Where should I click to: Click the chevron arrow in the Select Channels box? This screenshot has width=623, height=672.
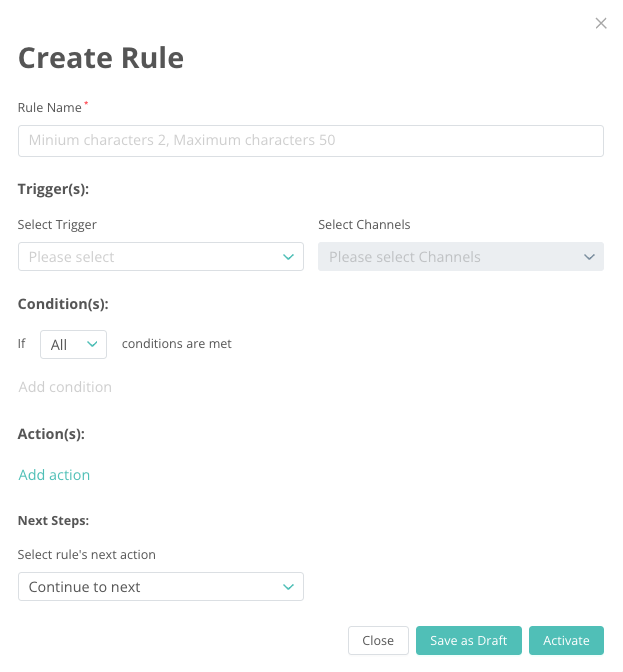pyautogui.click(x=589, y=257)
